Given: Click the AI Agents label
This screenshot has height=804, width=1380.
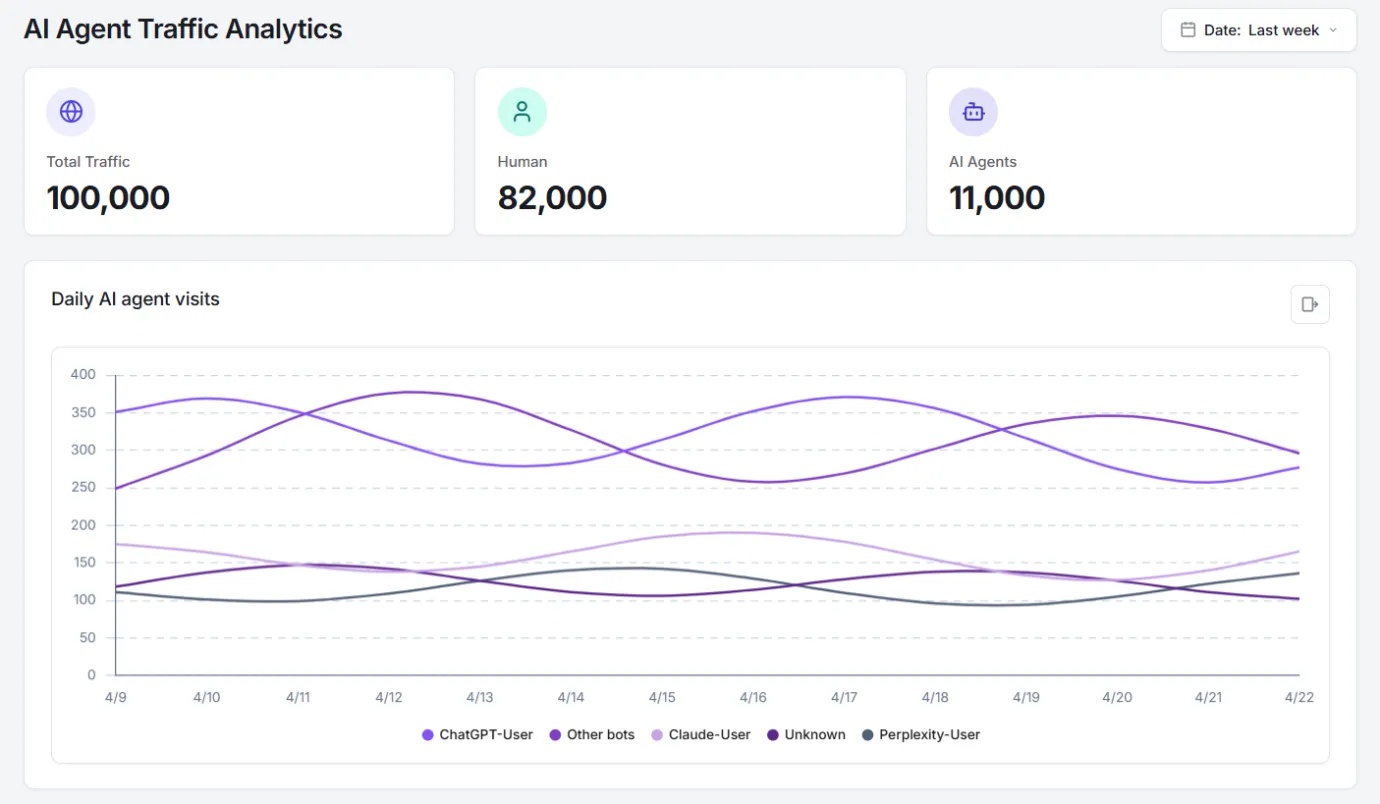Looking at the screenshot, I should 983,162.
